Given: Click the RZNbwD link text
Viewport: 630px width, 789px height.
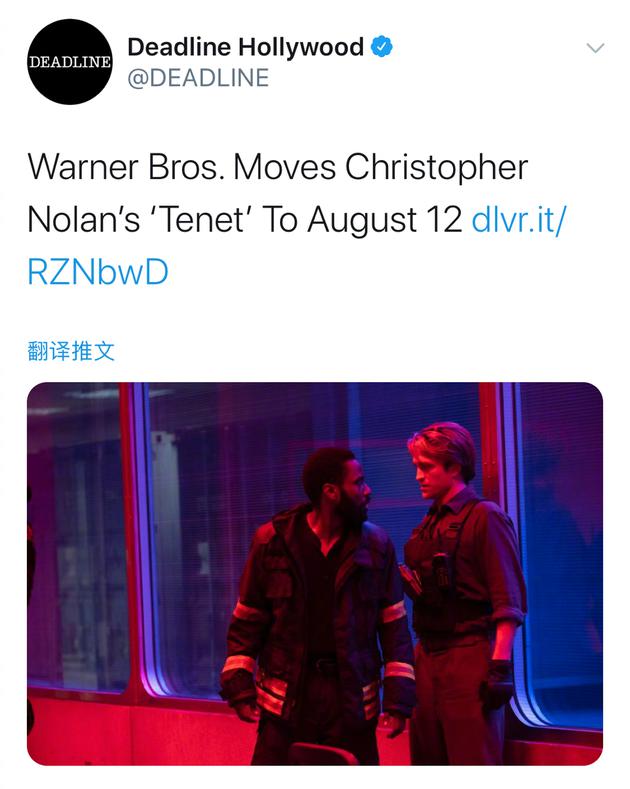Looking at the screenshot, I should click(x=98, y=272).
